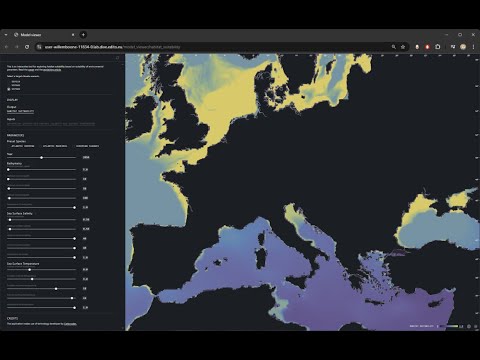The width and height of the screenshot is (480, 360).
Task: Click the currently selected scenario radio button
Action: click(x=9, y=89)
